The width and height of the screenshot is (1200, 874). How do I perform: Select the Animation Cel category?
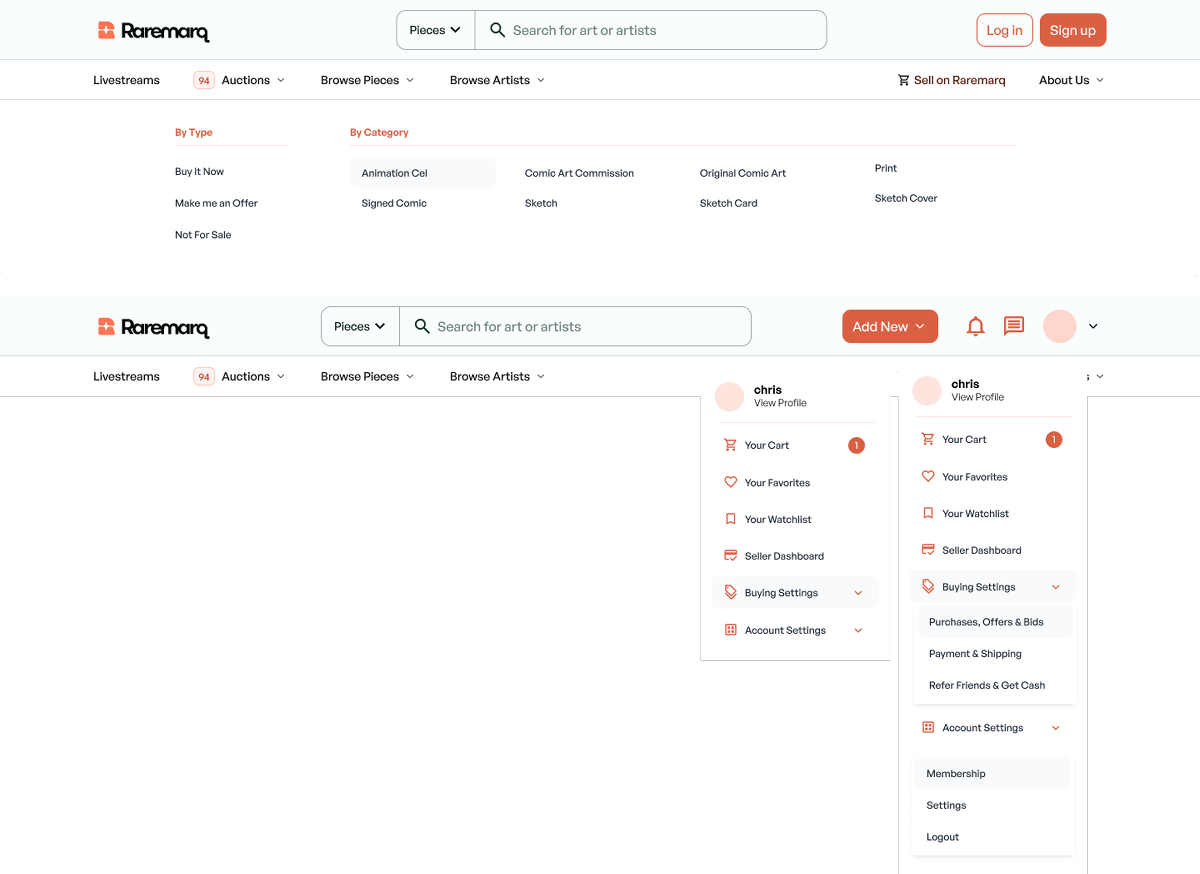tap(394, 172)
